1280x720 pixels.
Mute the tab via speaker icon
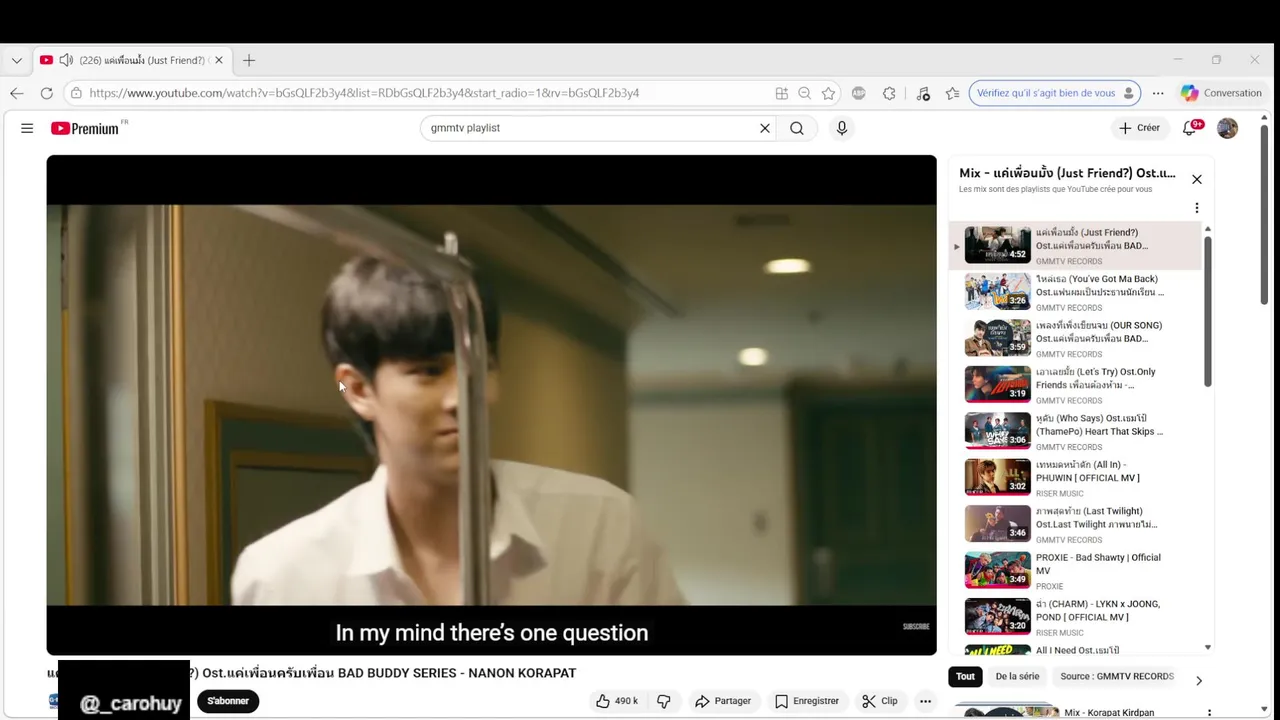pyautogui.click(x=66, y=60)
